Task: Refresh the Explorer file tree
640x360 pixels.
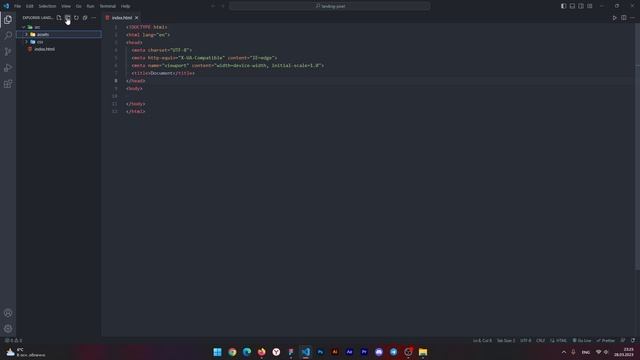Action: 76,18
